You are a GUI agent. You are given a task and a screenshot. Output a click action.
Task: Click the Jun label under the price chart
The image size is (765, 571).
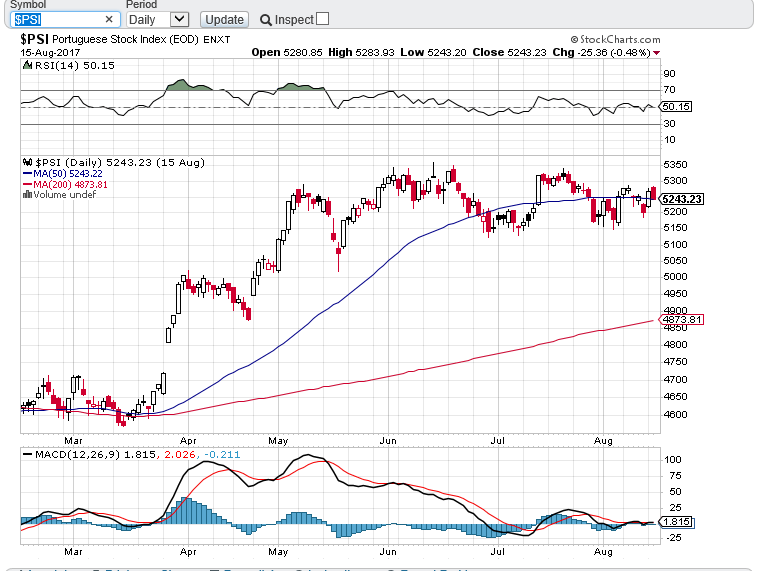pos(388,441)
